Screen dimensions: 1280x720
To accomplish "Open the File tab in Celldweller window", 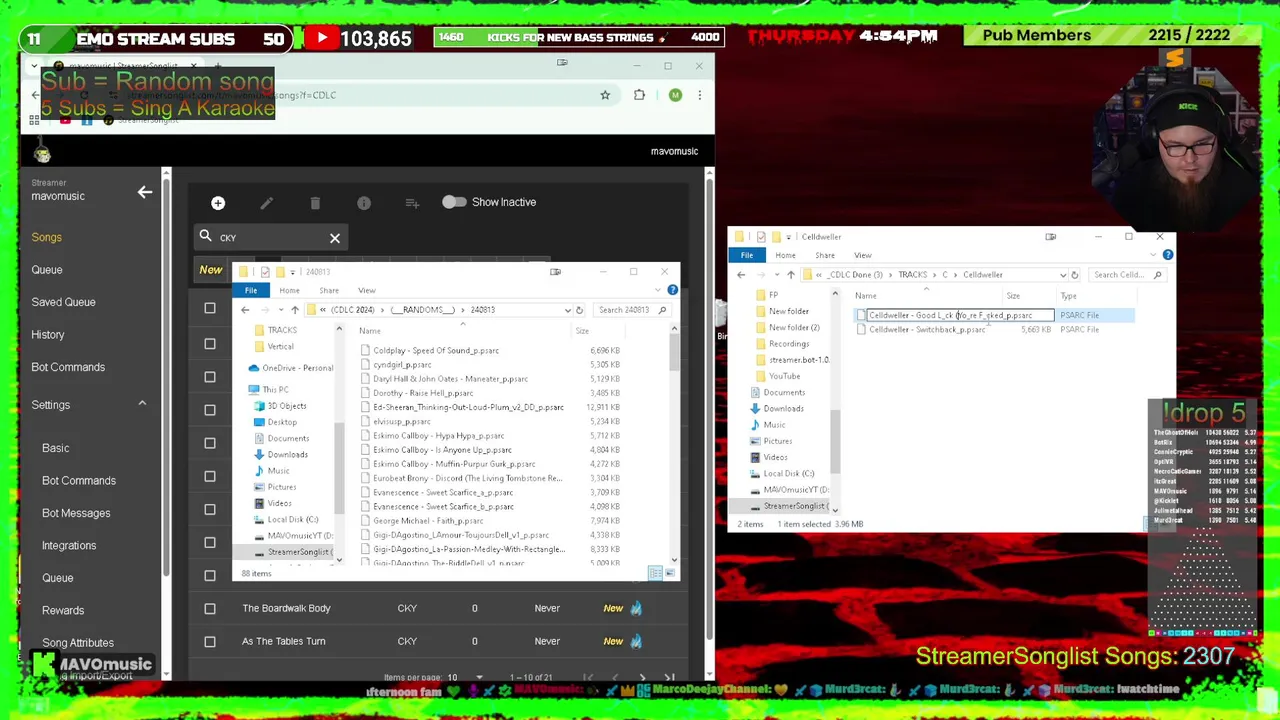I will click(x=747, y=256).
